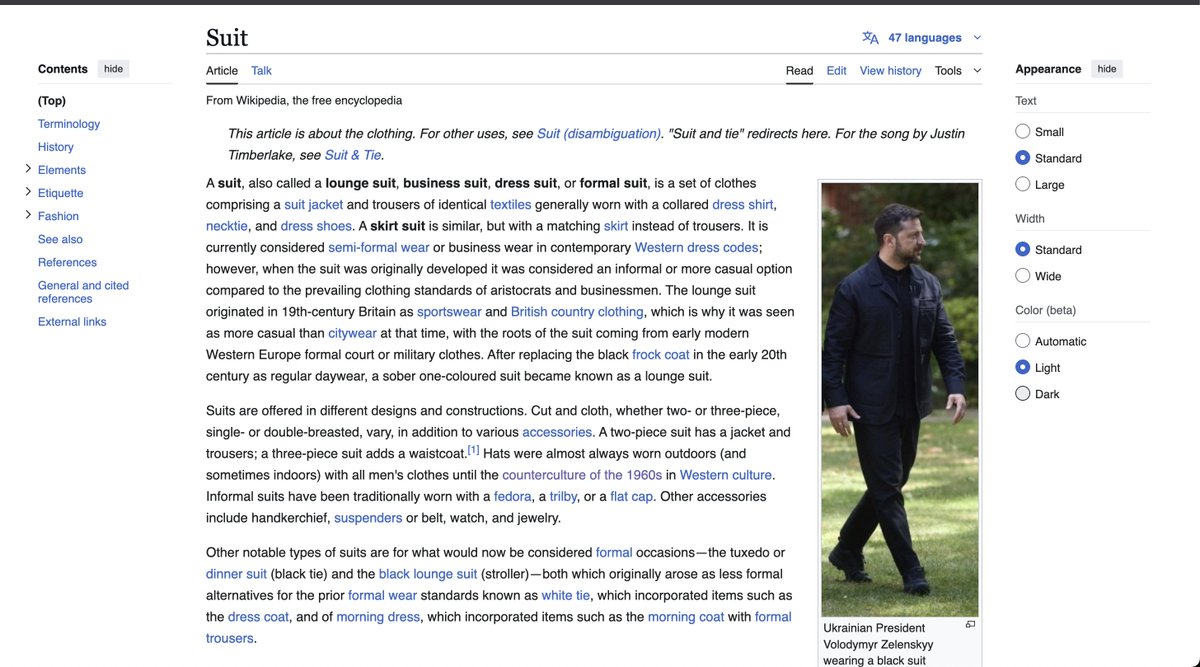1200x667 pixels.
Task: Go to History section
Action: tap(56, 147)
